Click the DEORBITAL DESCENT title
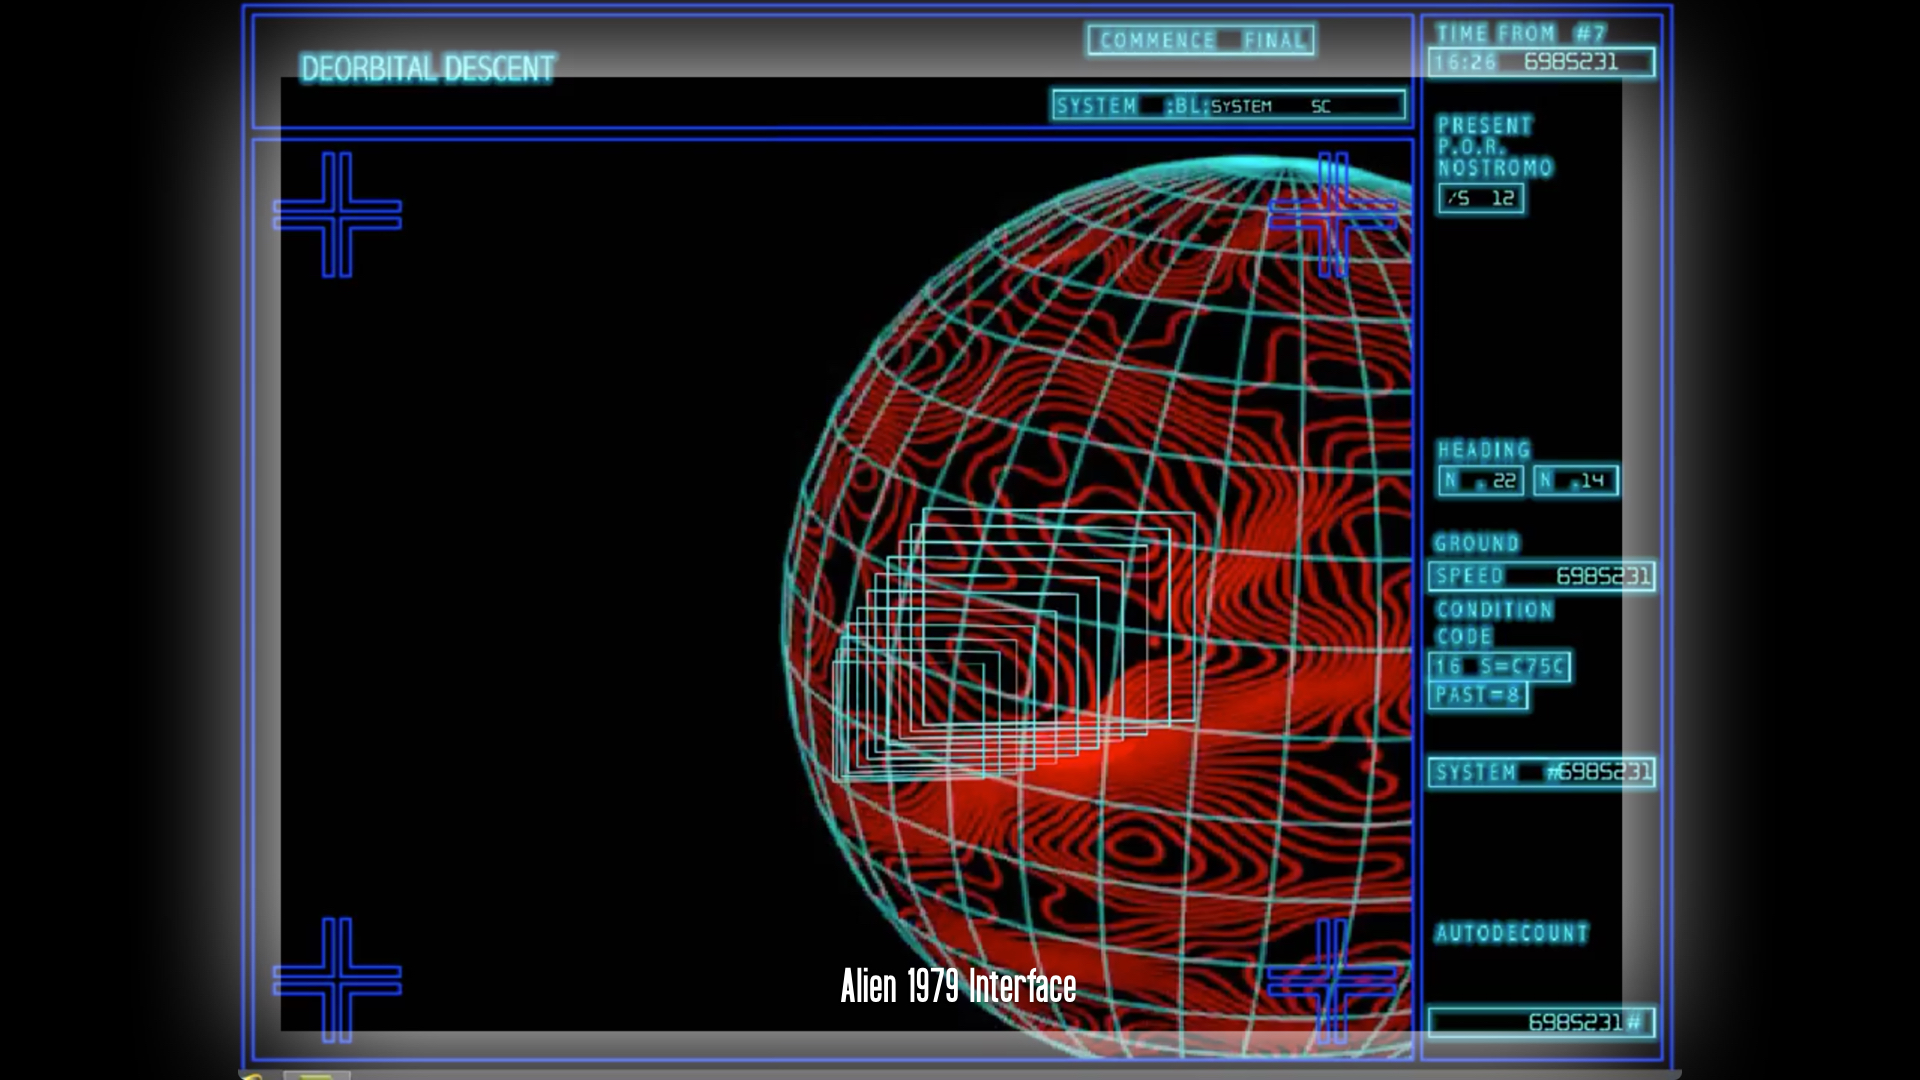This screenshot has width=1920, height=1080. 427,68
